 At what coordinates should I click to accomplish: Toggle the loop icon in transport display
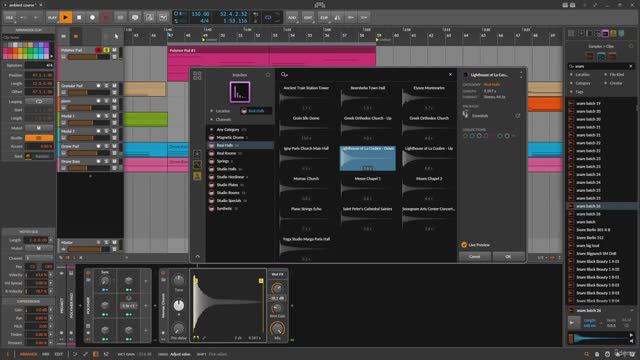268,18
